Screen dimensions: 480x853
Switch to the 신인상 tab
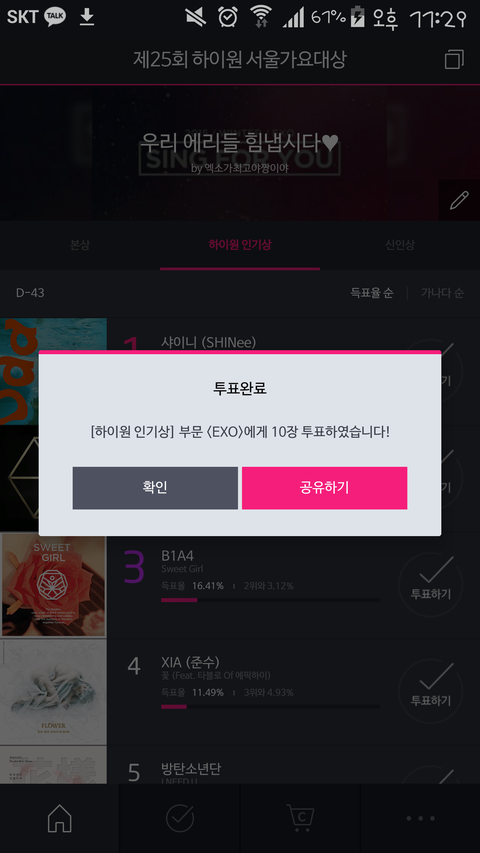[x=400, y=245]
